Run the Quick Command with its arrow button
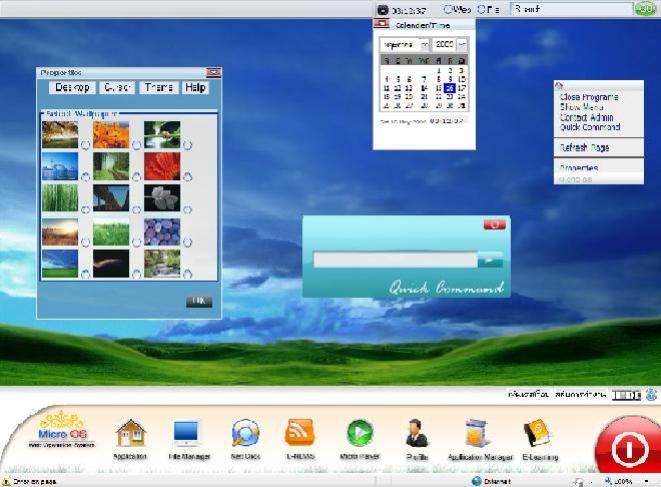The image size is (661, 487). pyautogui.click(x=490, y=260)
